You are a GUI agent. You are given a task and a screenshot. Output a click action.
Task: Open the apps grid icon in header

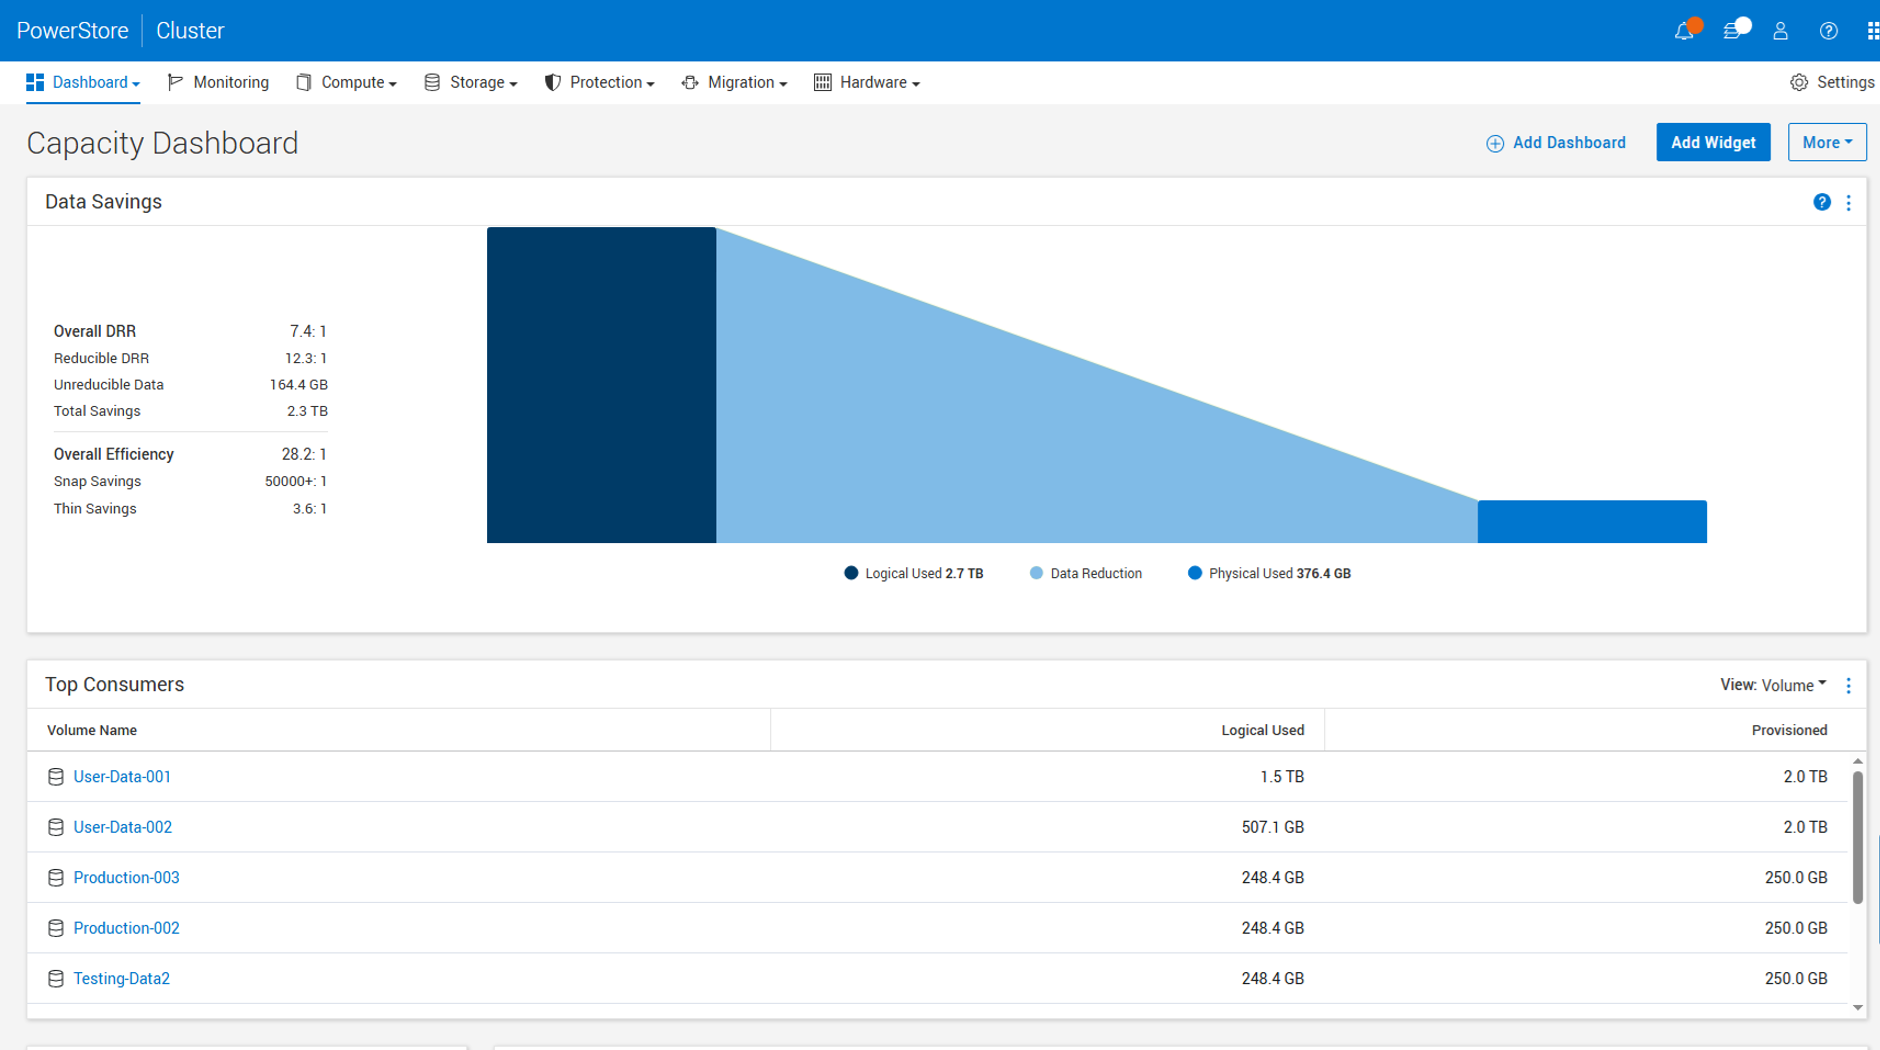coord(1872,31)
